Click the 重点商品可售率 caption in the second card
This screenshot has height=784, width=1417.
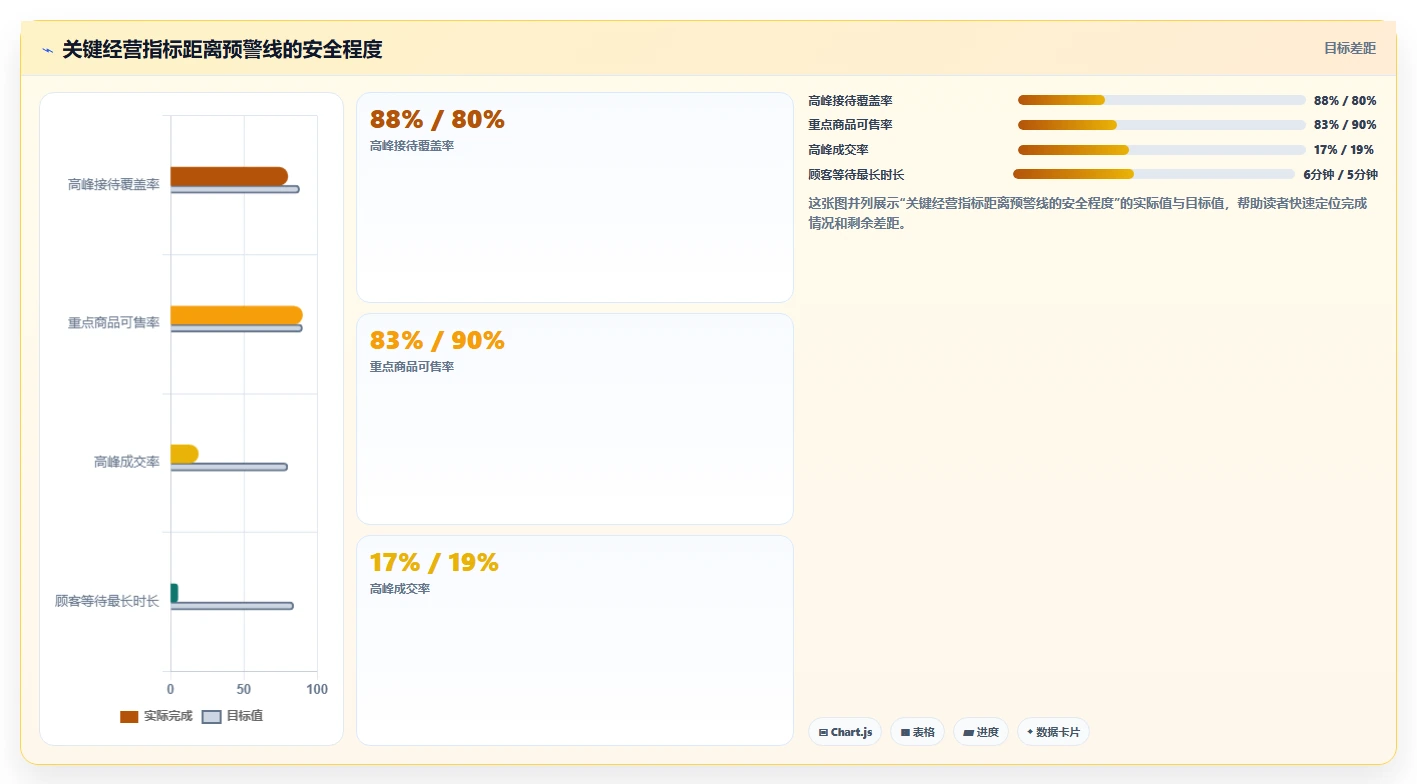pos(412,367)
